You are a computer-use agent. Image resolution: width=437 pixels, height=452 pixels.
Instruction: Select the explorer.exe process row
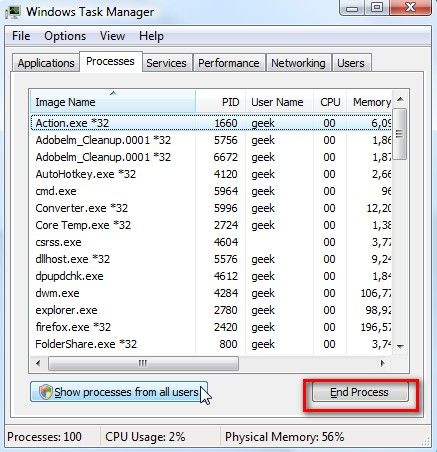pos(211,310)
